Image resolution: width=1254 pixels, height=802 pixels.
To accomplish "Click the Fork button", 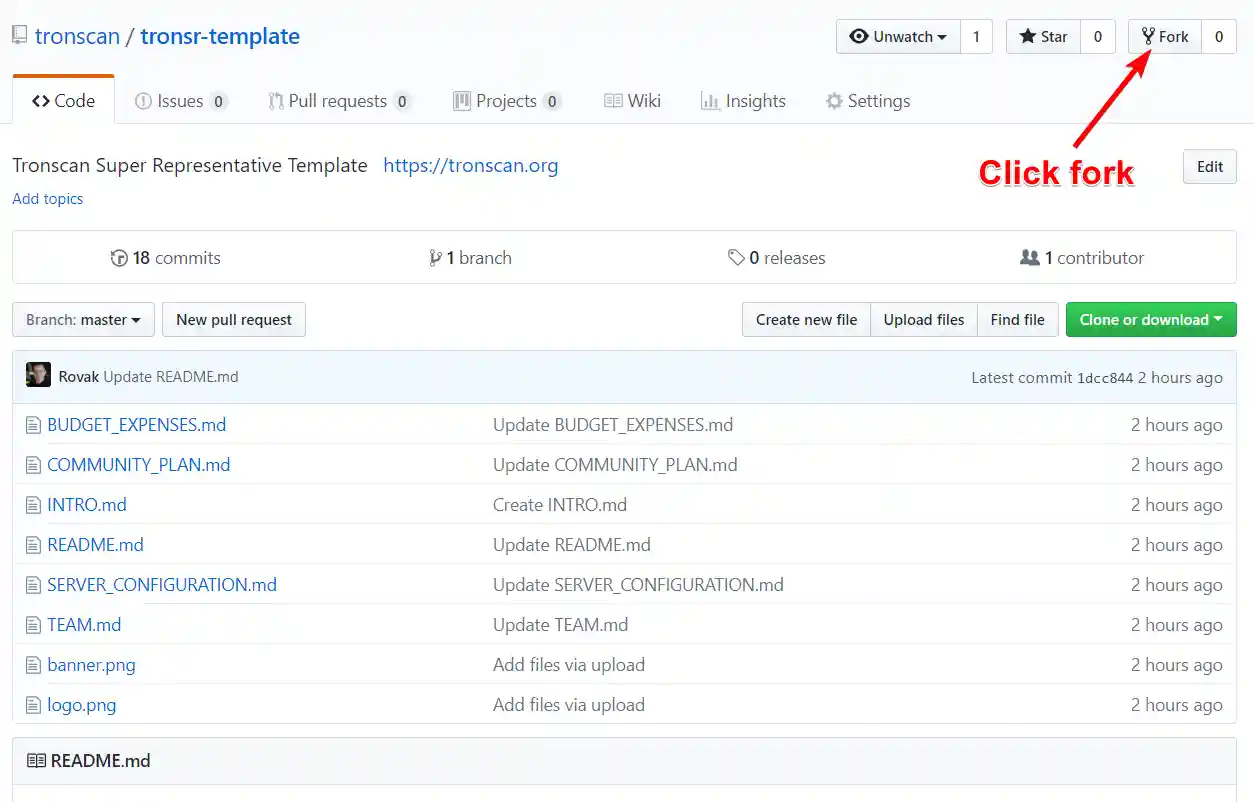I will point(1165,37).
